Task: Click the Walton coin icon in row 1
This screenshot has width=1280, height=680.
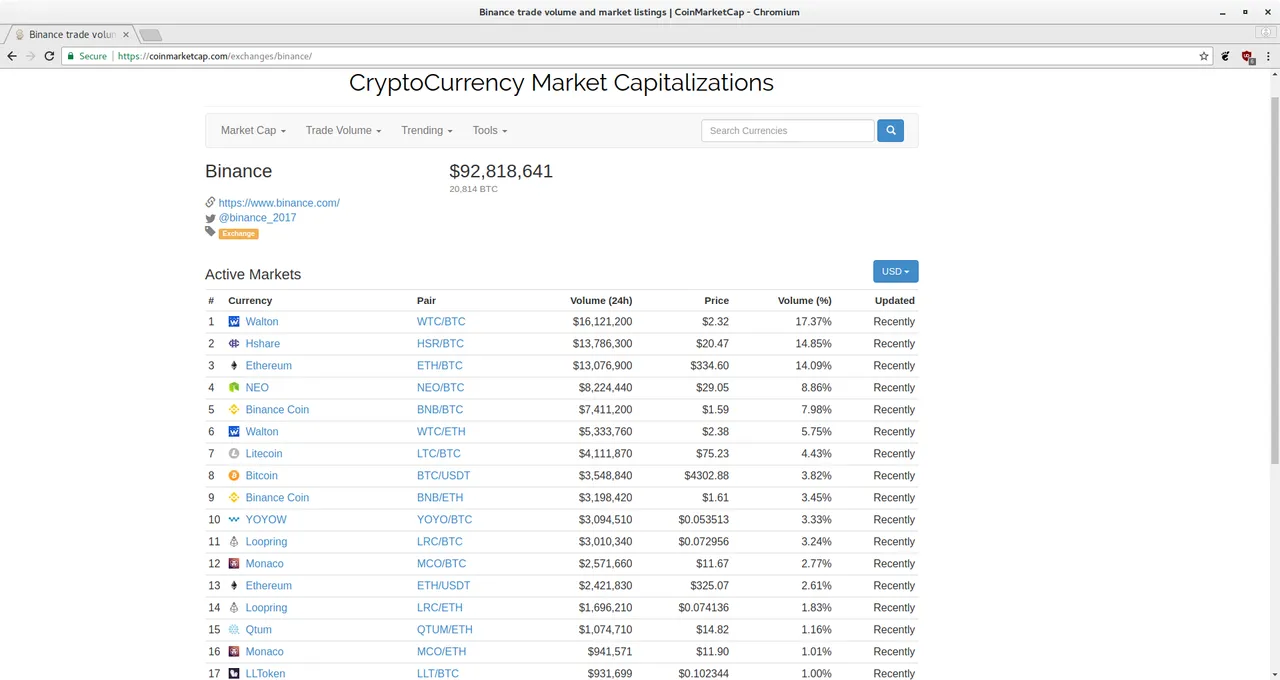Action: point(234,322)
